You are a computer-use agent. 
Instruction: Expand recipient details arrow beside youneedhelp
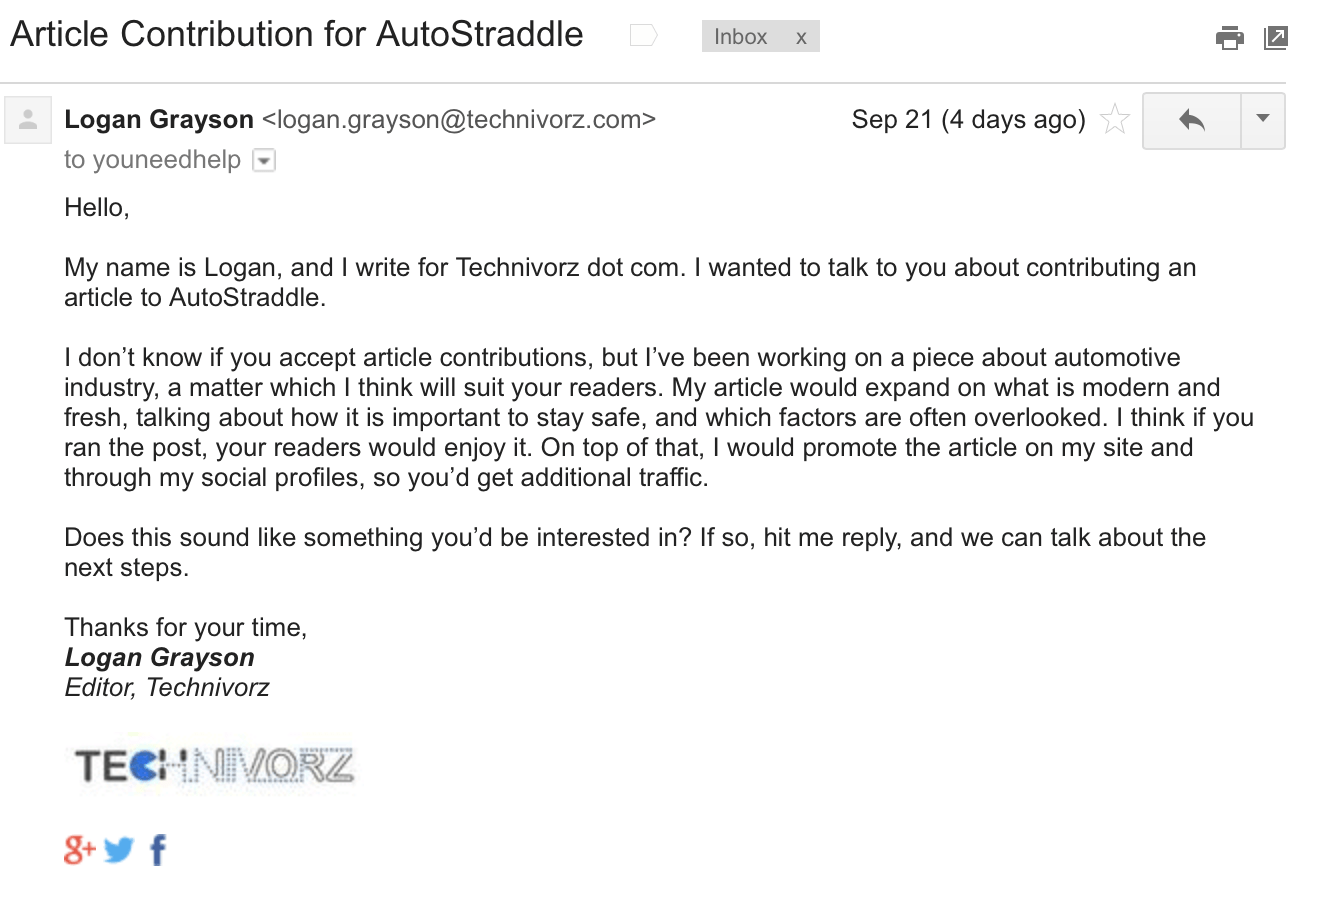(x=264, y=160)
